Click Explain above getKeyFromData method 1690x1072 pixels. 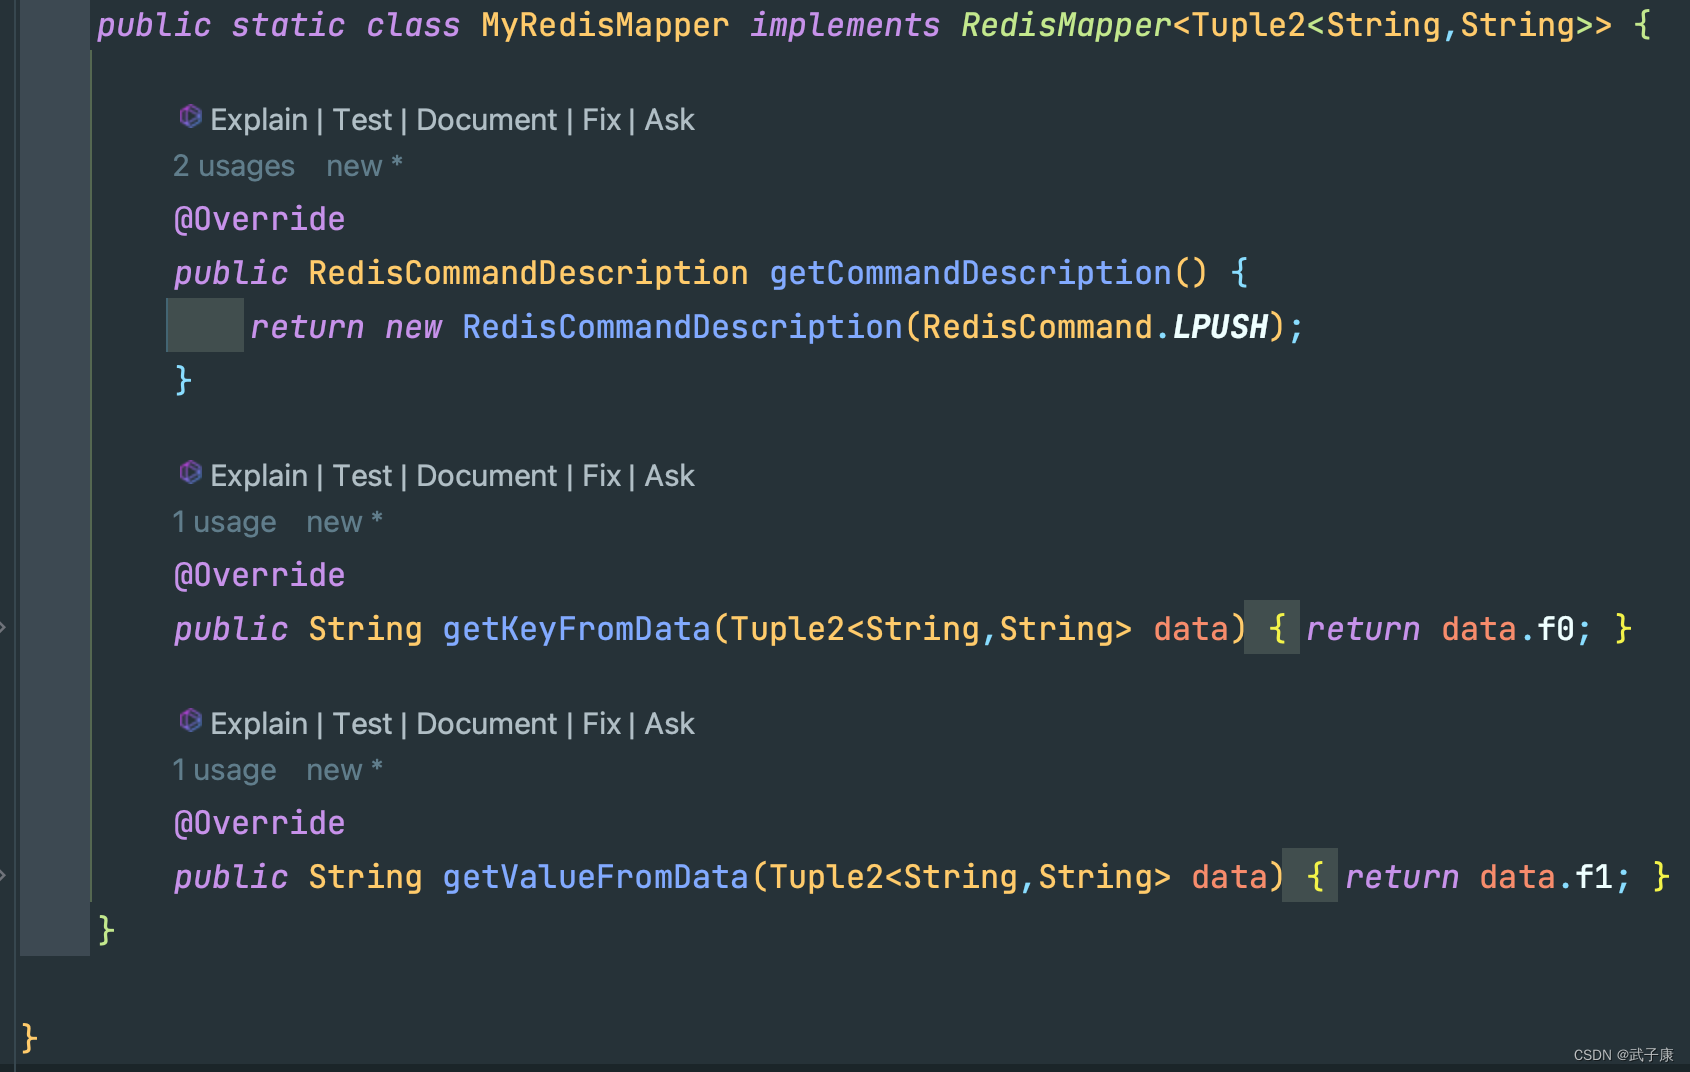259,476
